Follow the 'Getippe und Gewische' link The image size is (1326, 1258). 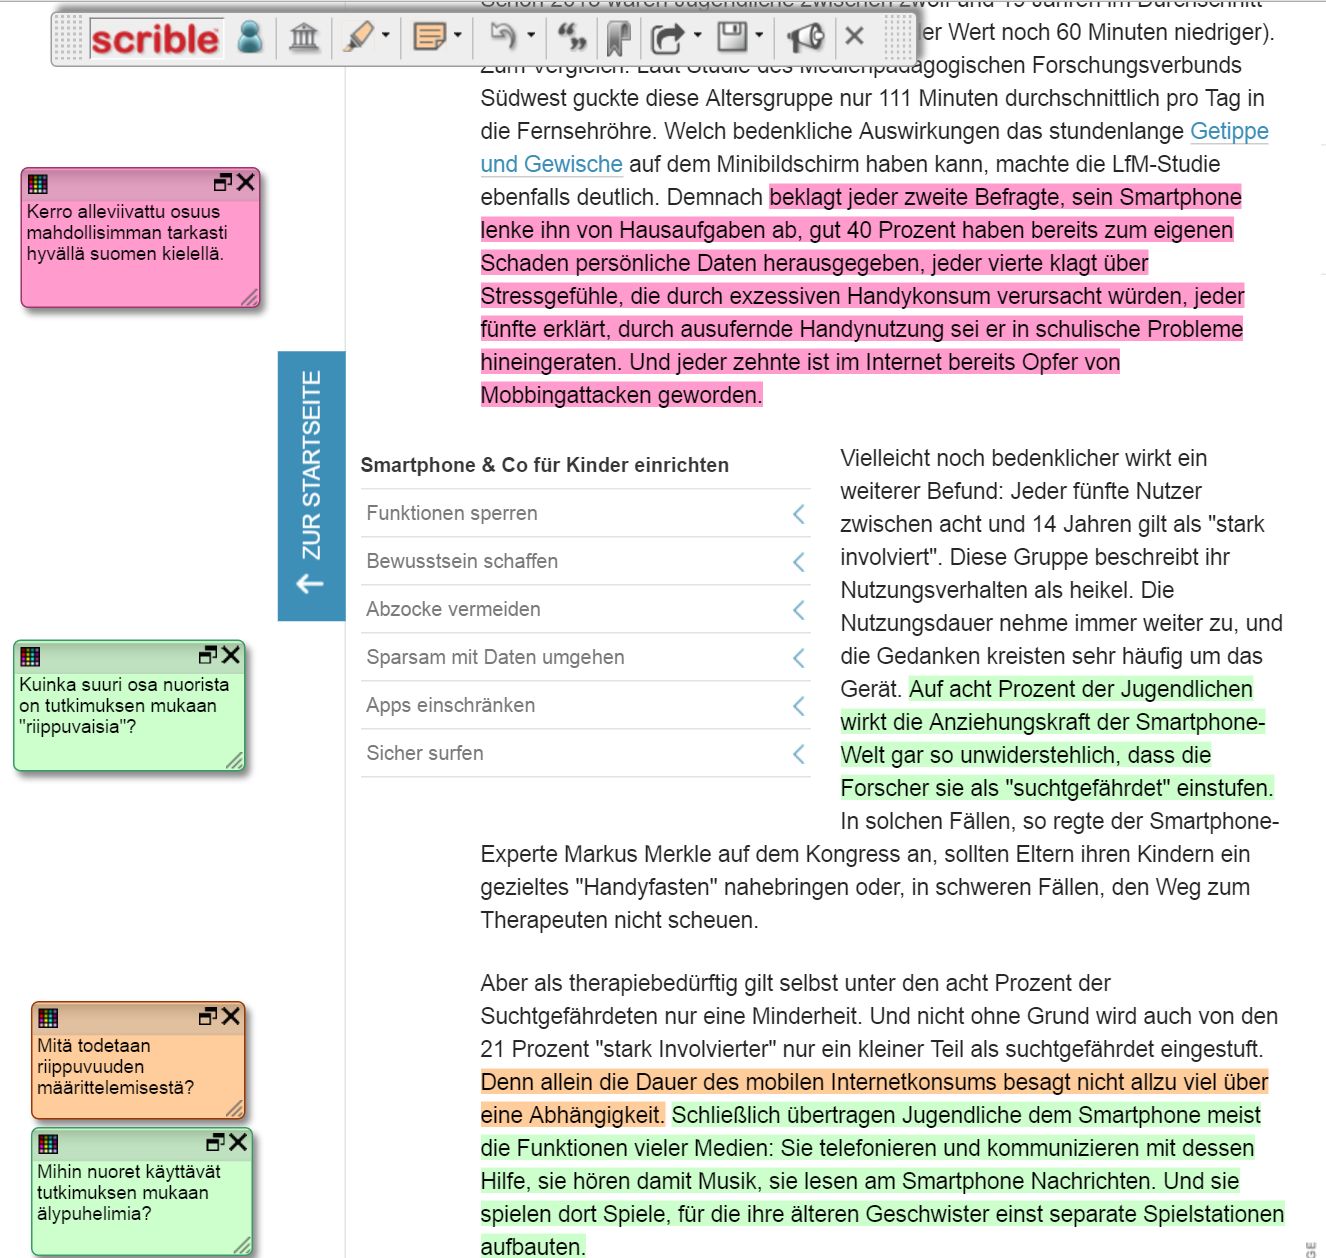click(1228, 131)
